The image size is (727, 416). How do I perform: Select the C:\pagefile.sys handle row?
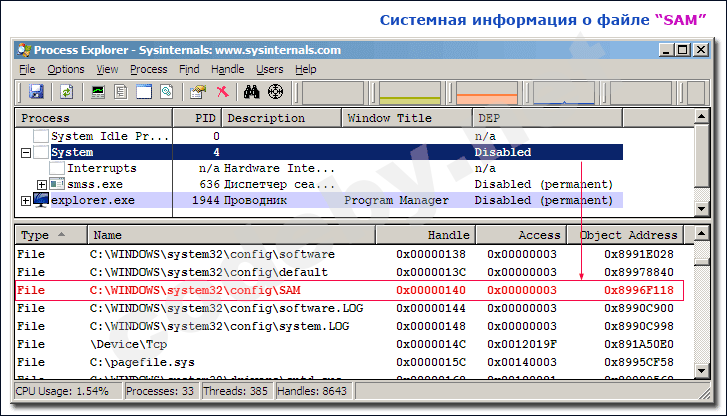[350, 362]
